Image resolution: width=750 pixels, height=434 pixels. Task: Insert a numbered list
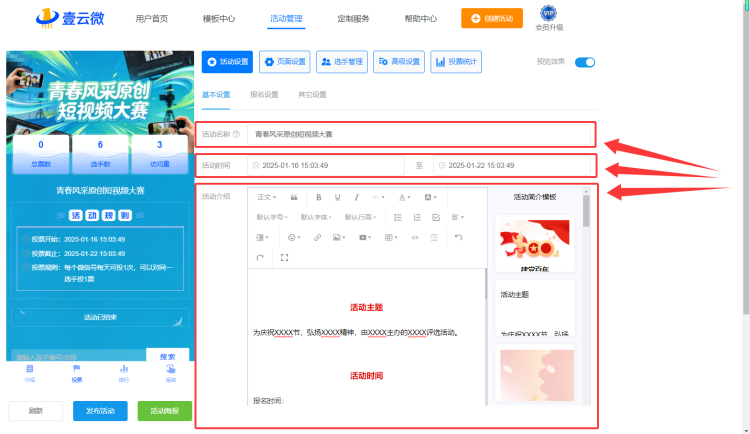point(417,217)
